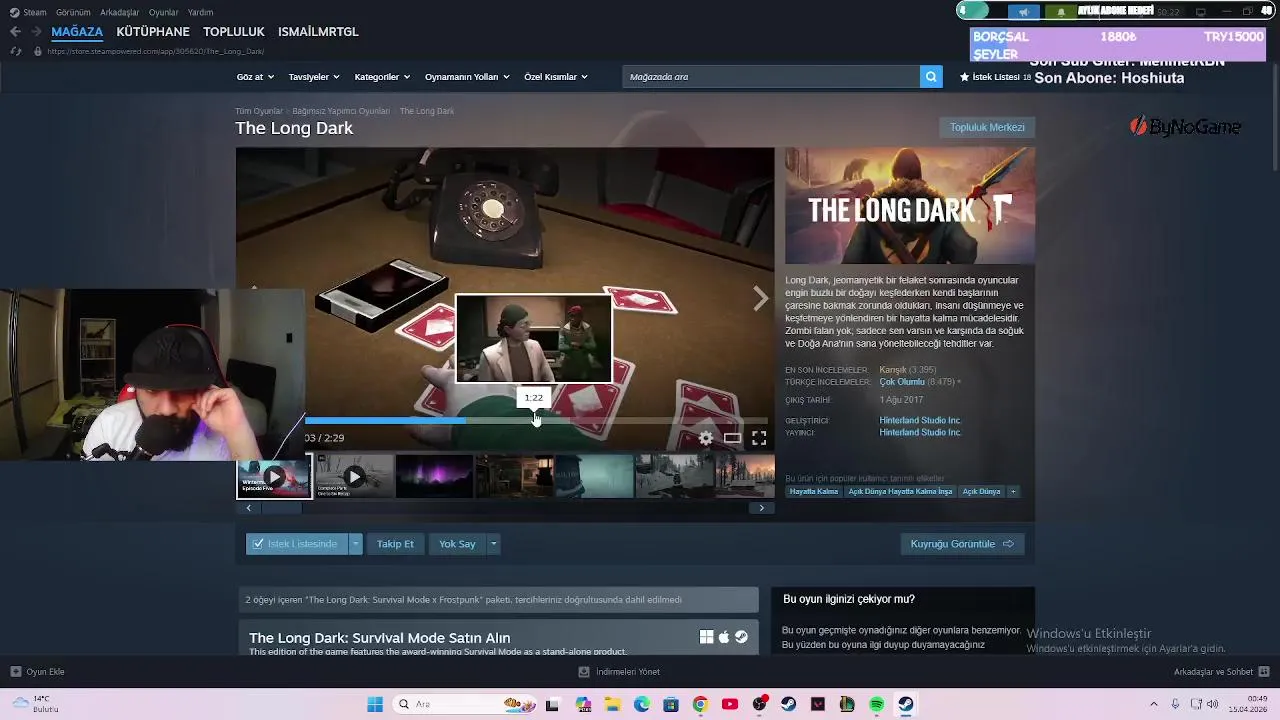Show next media with the right chevron
1280x720 pixels.
(760, 298)
